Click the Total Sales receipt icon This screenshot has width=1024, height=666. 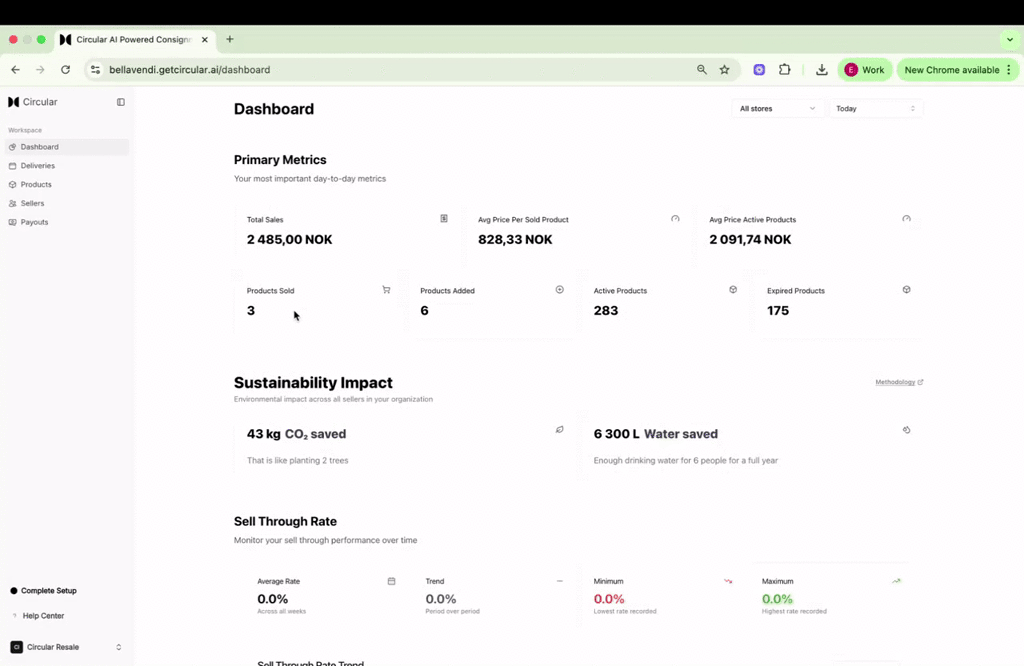click(x=444, y=219)
